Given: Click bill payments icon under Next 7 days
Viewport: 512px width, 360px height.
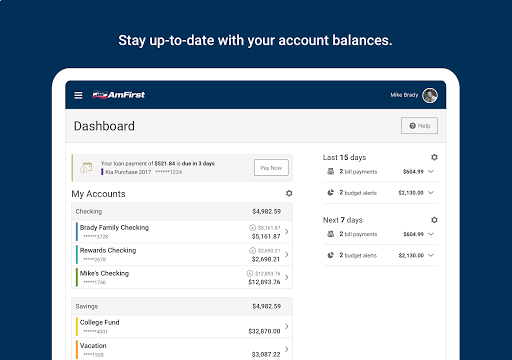Looking at the screenshot, I should click(x=331, y=234).
